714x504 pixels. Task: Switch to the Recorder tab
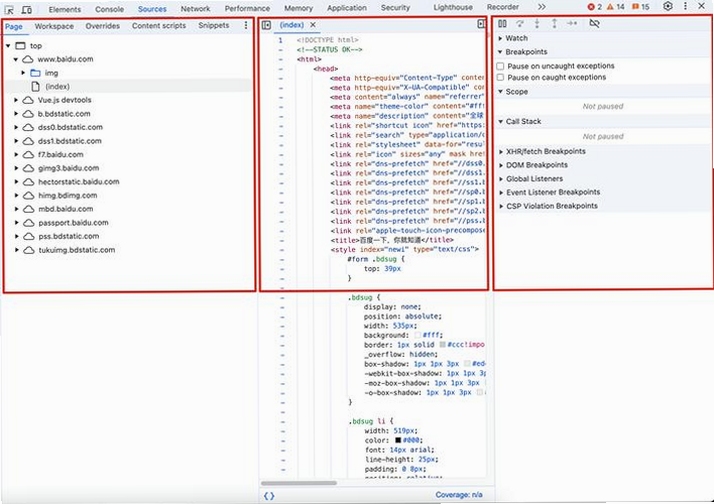(x=503, y=7)
